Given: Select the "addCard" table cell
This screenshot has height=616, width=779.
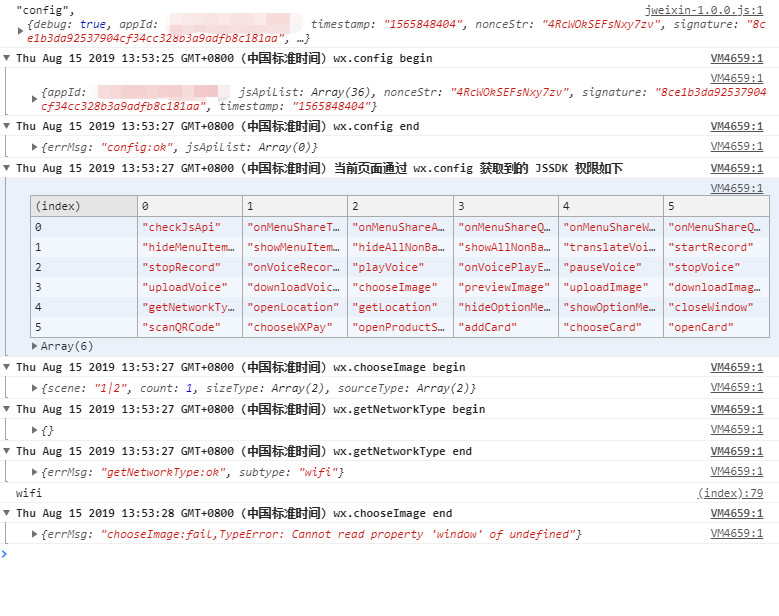Looking at the screenshot, I should (506, 327).
